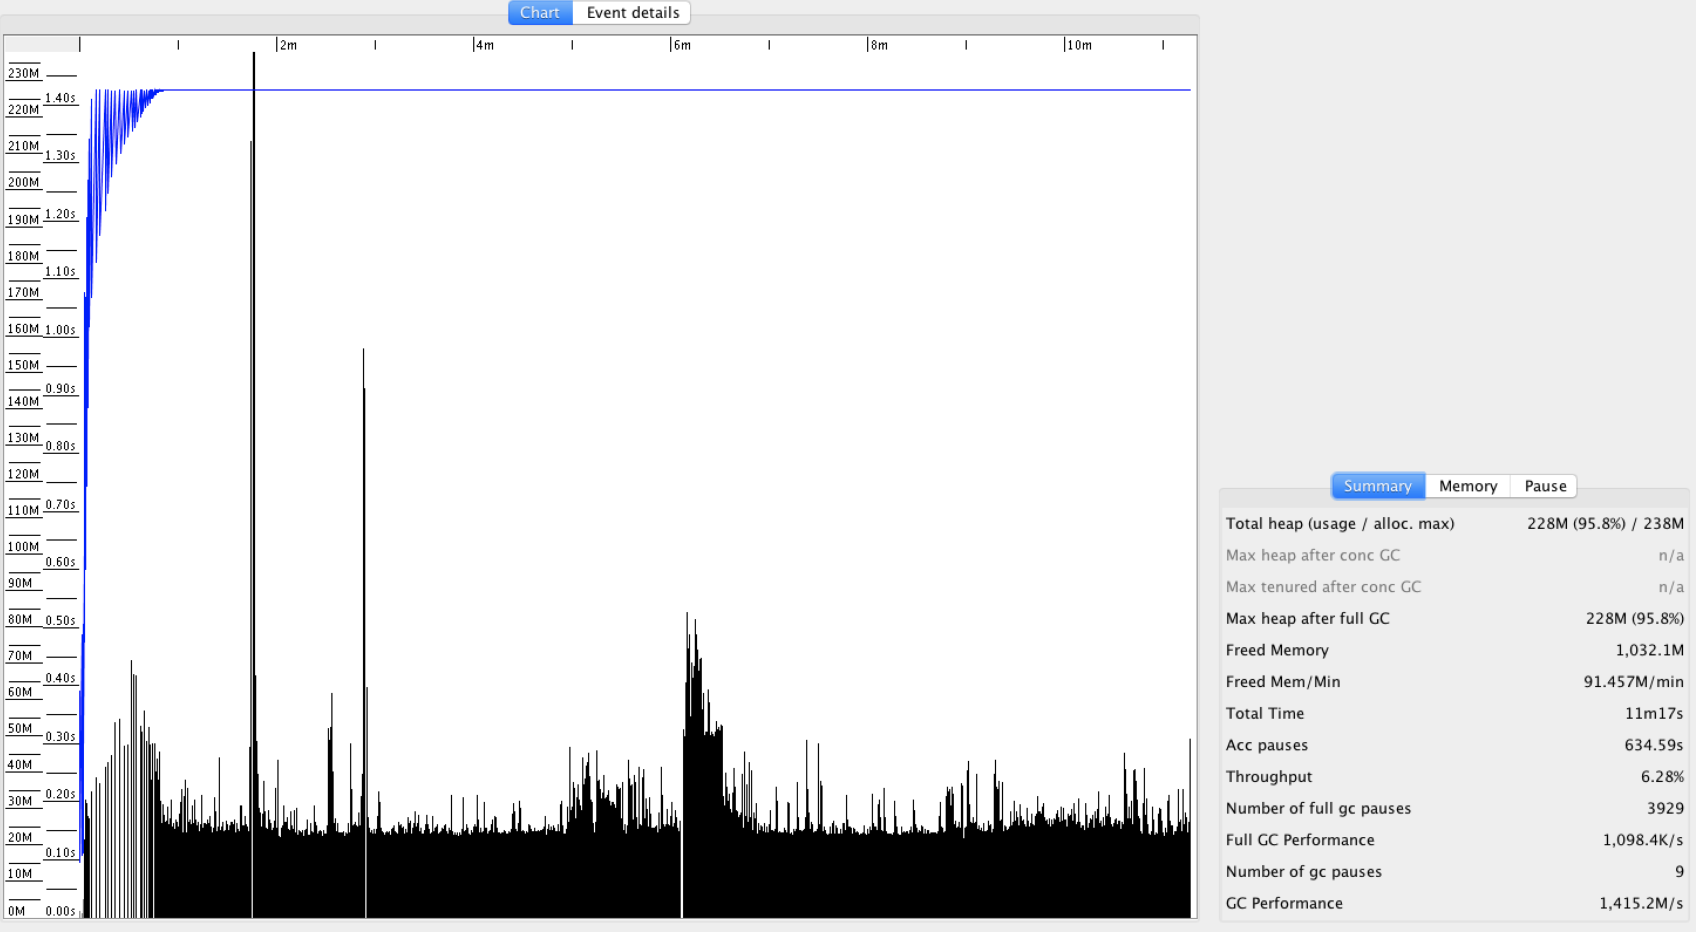
Task: Select the '228M (95.8%) / 238M' value
Action: point(1605,523)
